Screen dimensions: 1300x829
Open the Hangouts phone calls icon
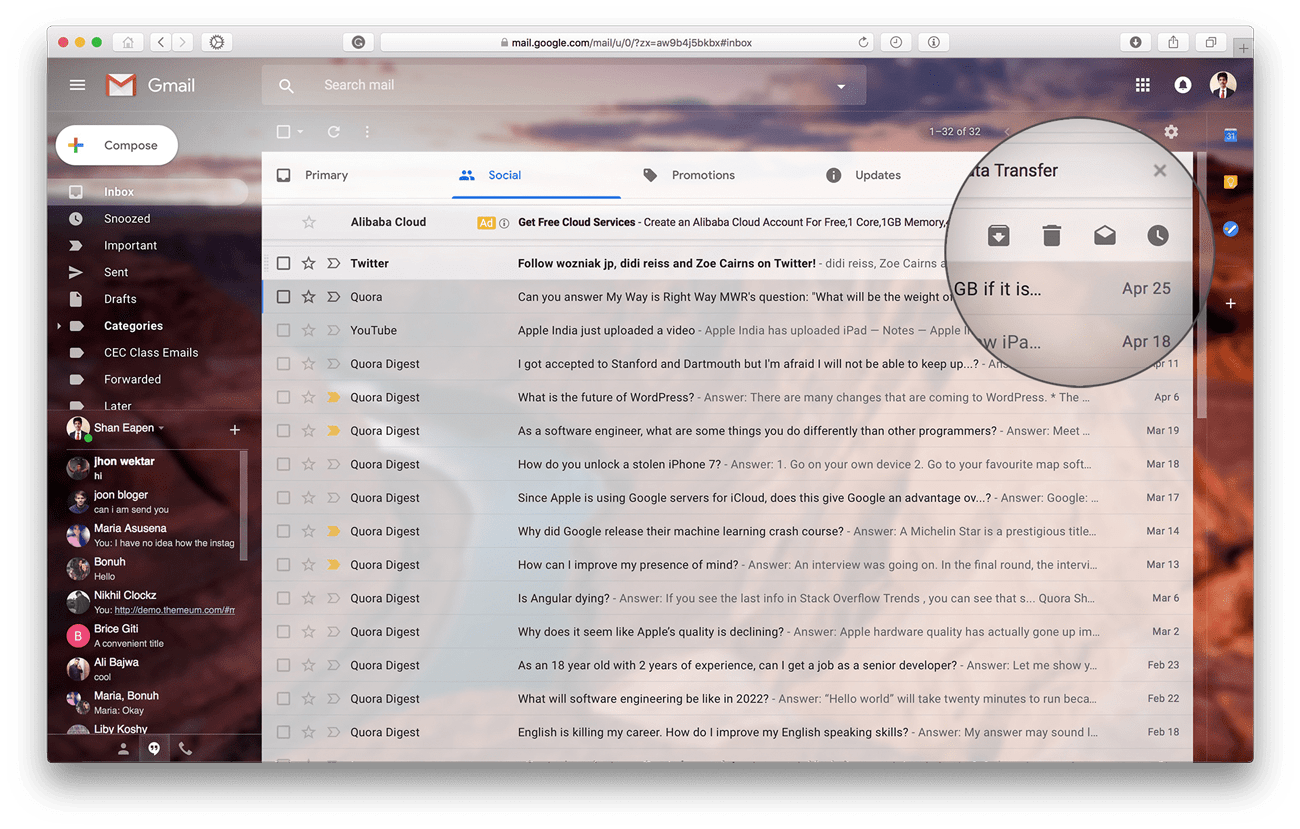point(185,748)
